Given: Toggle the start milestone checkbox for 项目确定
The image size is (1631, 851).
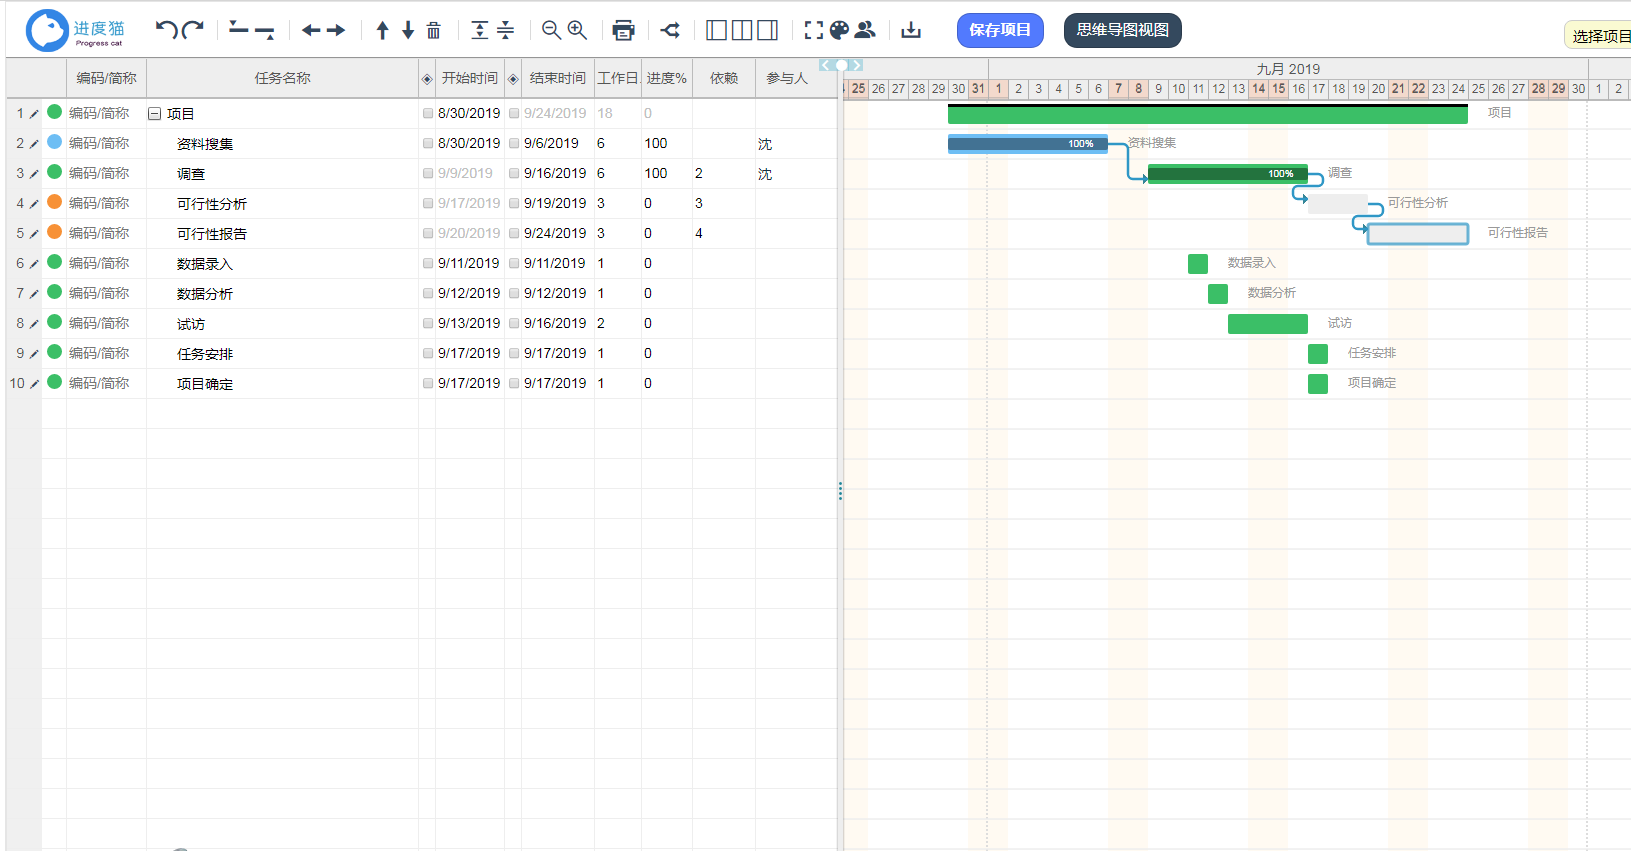Looking at the screenshot, I should [x=428, y=384].
